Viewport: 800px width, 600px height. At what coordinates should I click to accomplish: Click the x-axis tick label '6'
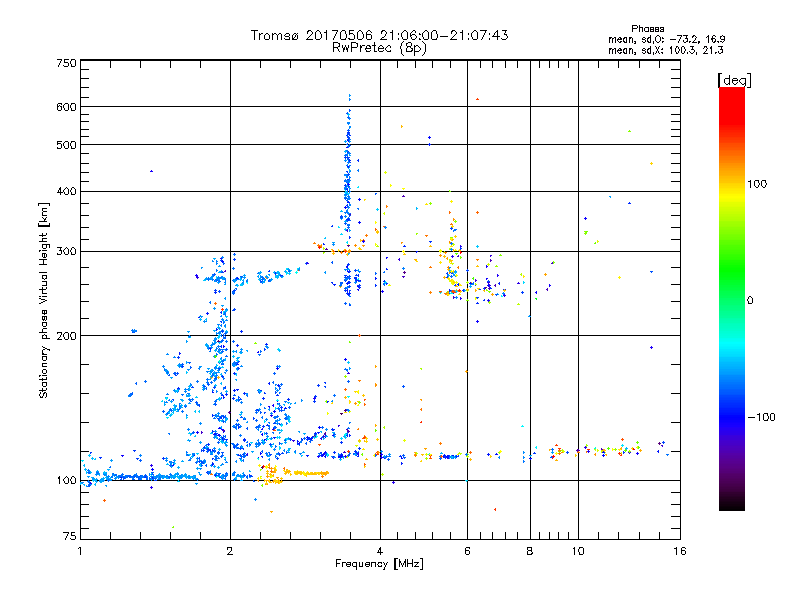(467, 551)
